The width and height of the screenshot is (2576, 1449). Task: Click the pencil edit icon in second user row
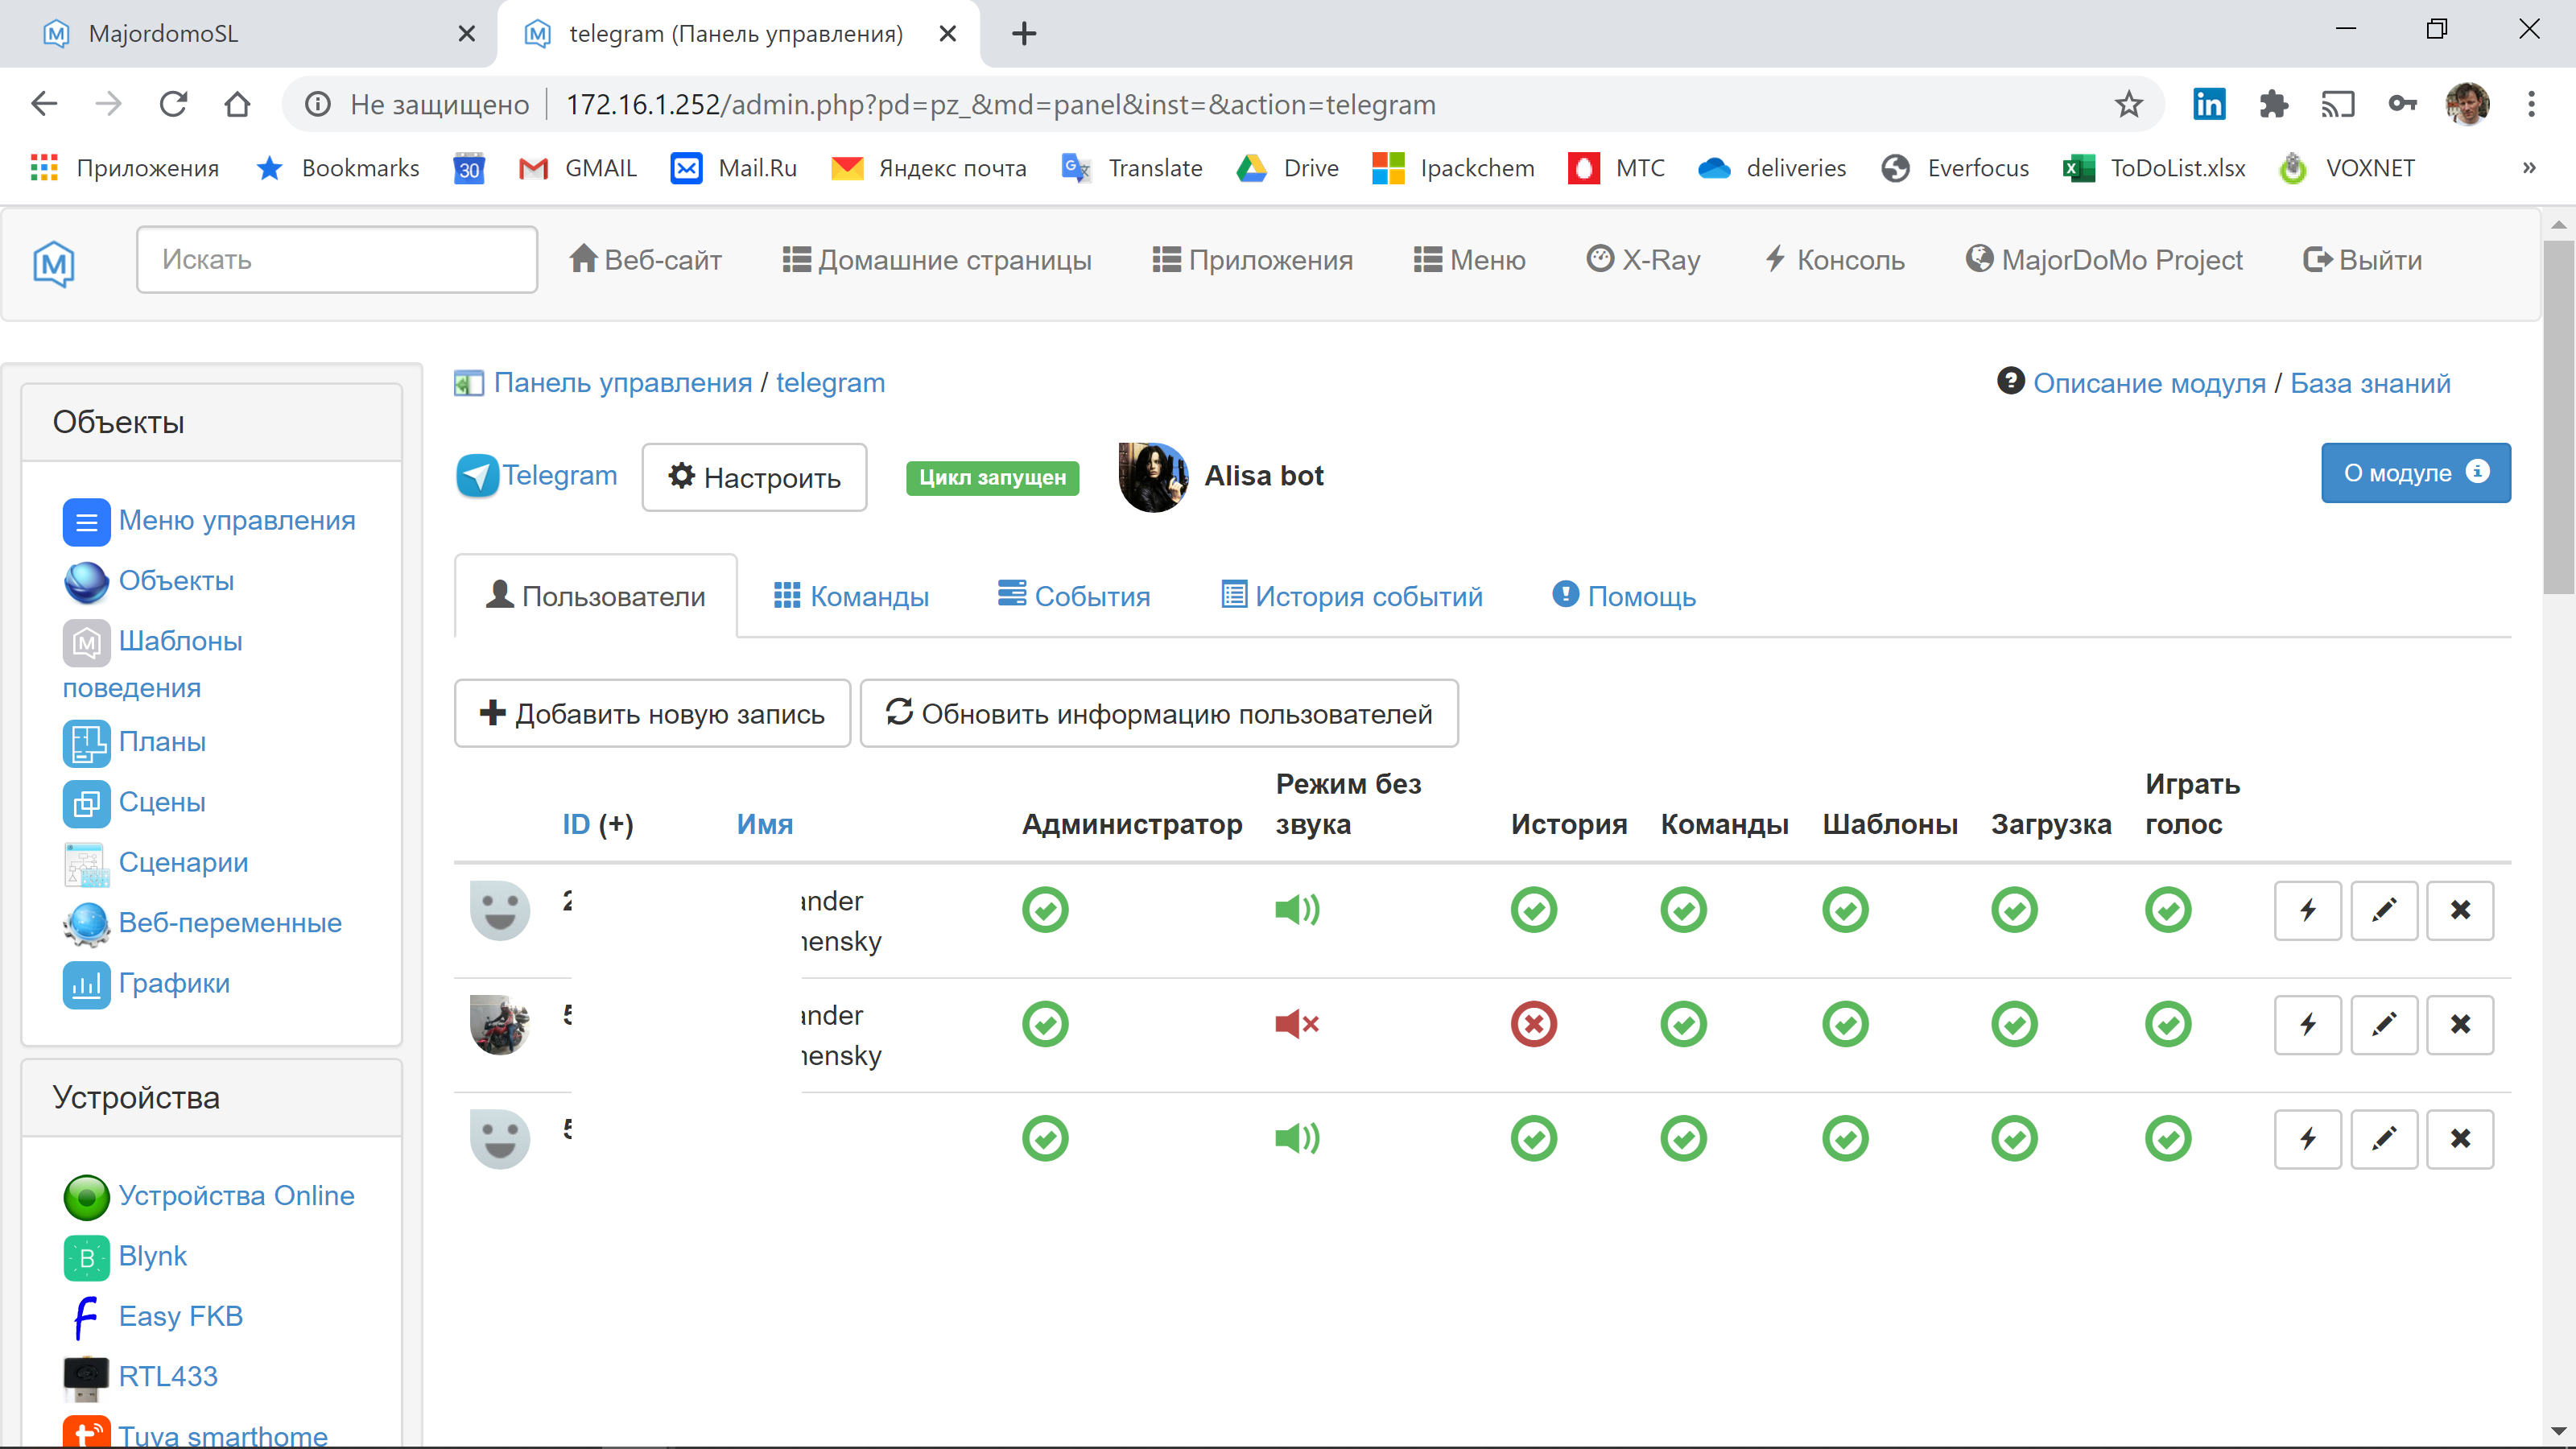(x=2383, y=1024)
